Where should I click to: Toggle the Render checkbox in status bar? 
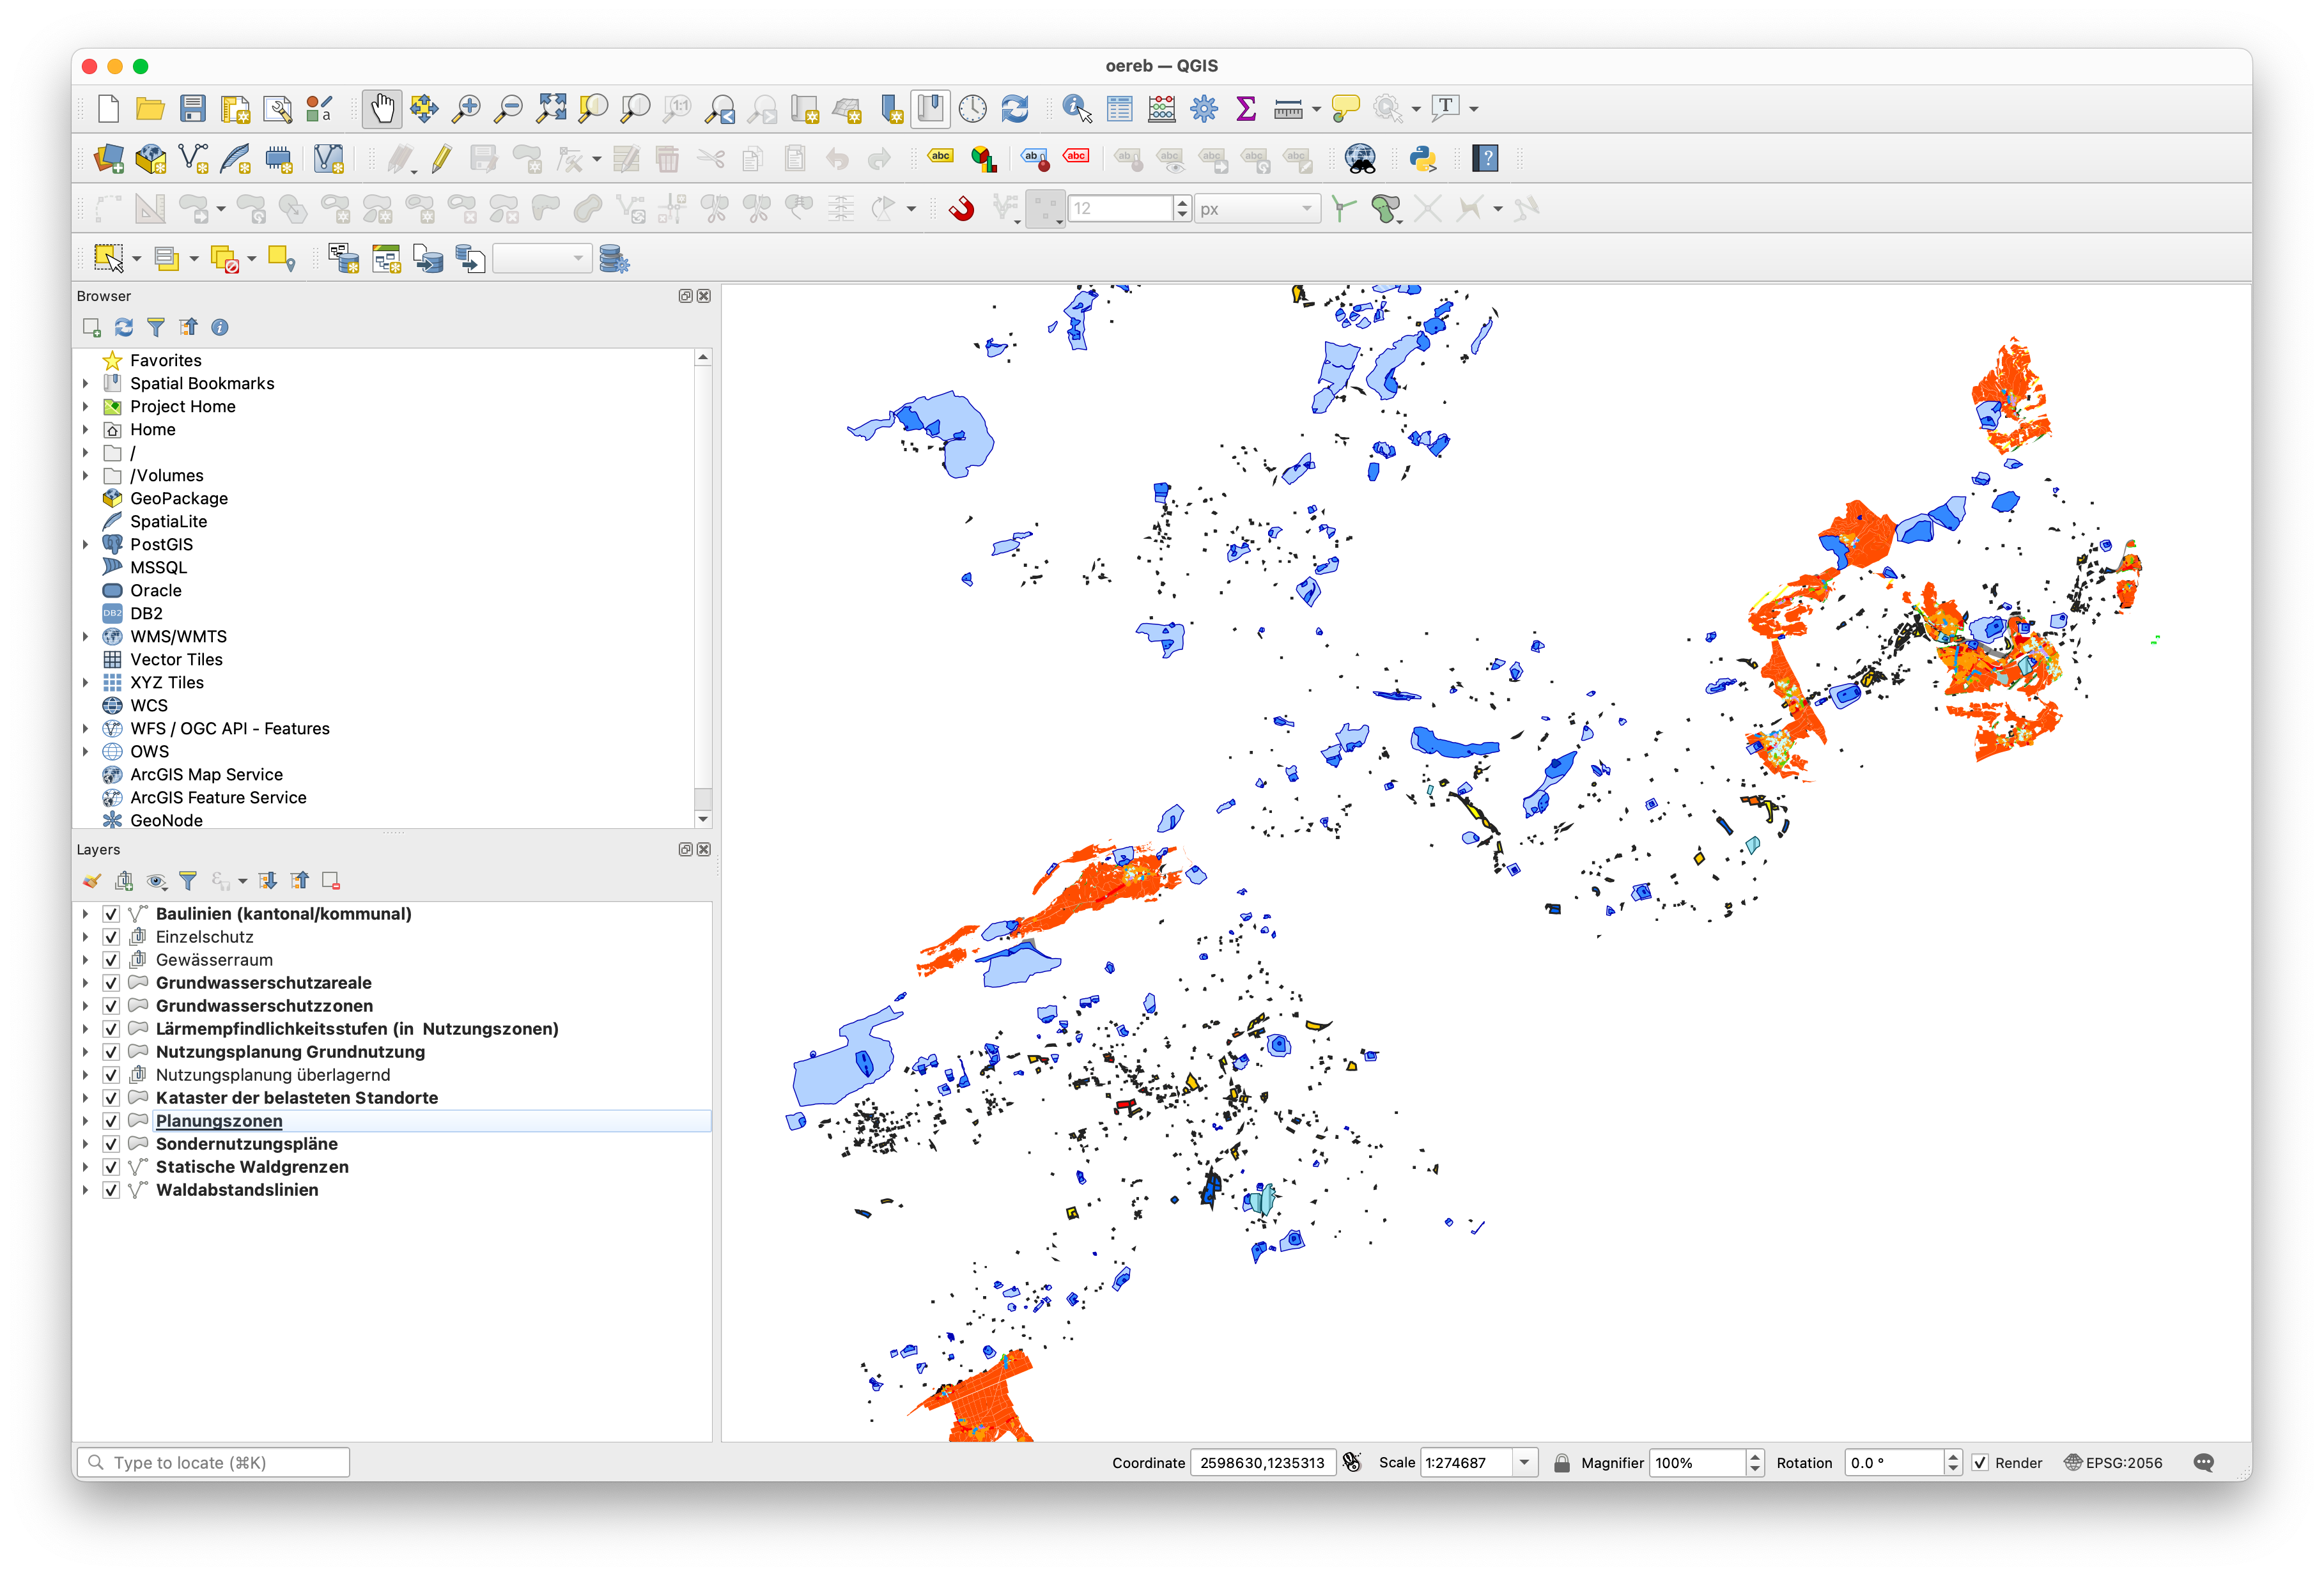click(1979, 1462)
